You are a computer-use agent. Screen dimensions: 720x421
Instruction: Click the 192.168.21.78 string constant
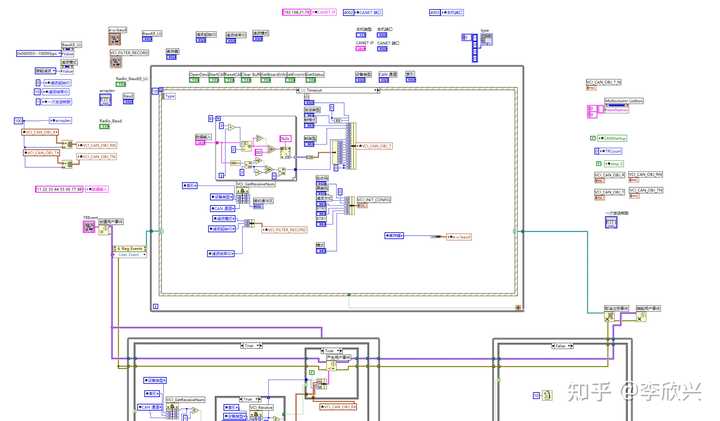(297, 12)
